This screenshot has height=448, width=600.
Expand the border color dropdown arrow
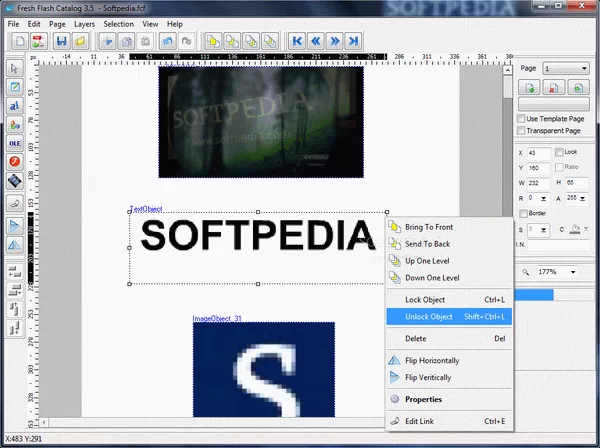(x=586, y=229)
